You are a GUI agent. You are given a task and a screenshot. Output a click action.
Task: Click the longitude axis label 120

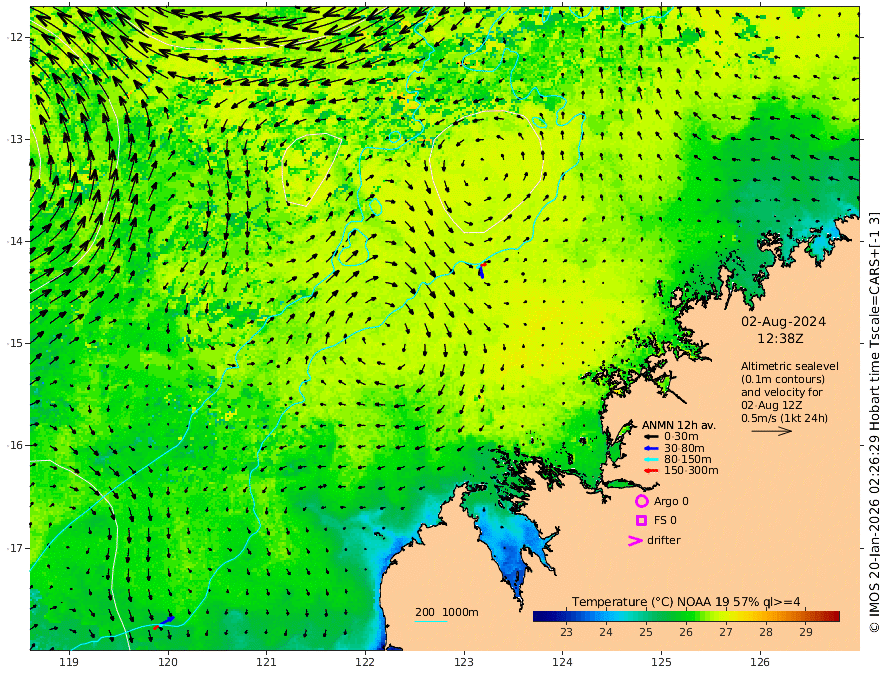click(168, 663)
